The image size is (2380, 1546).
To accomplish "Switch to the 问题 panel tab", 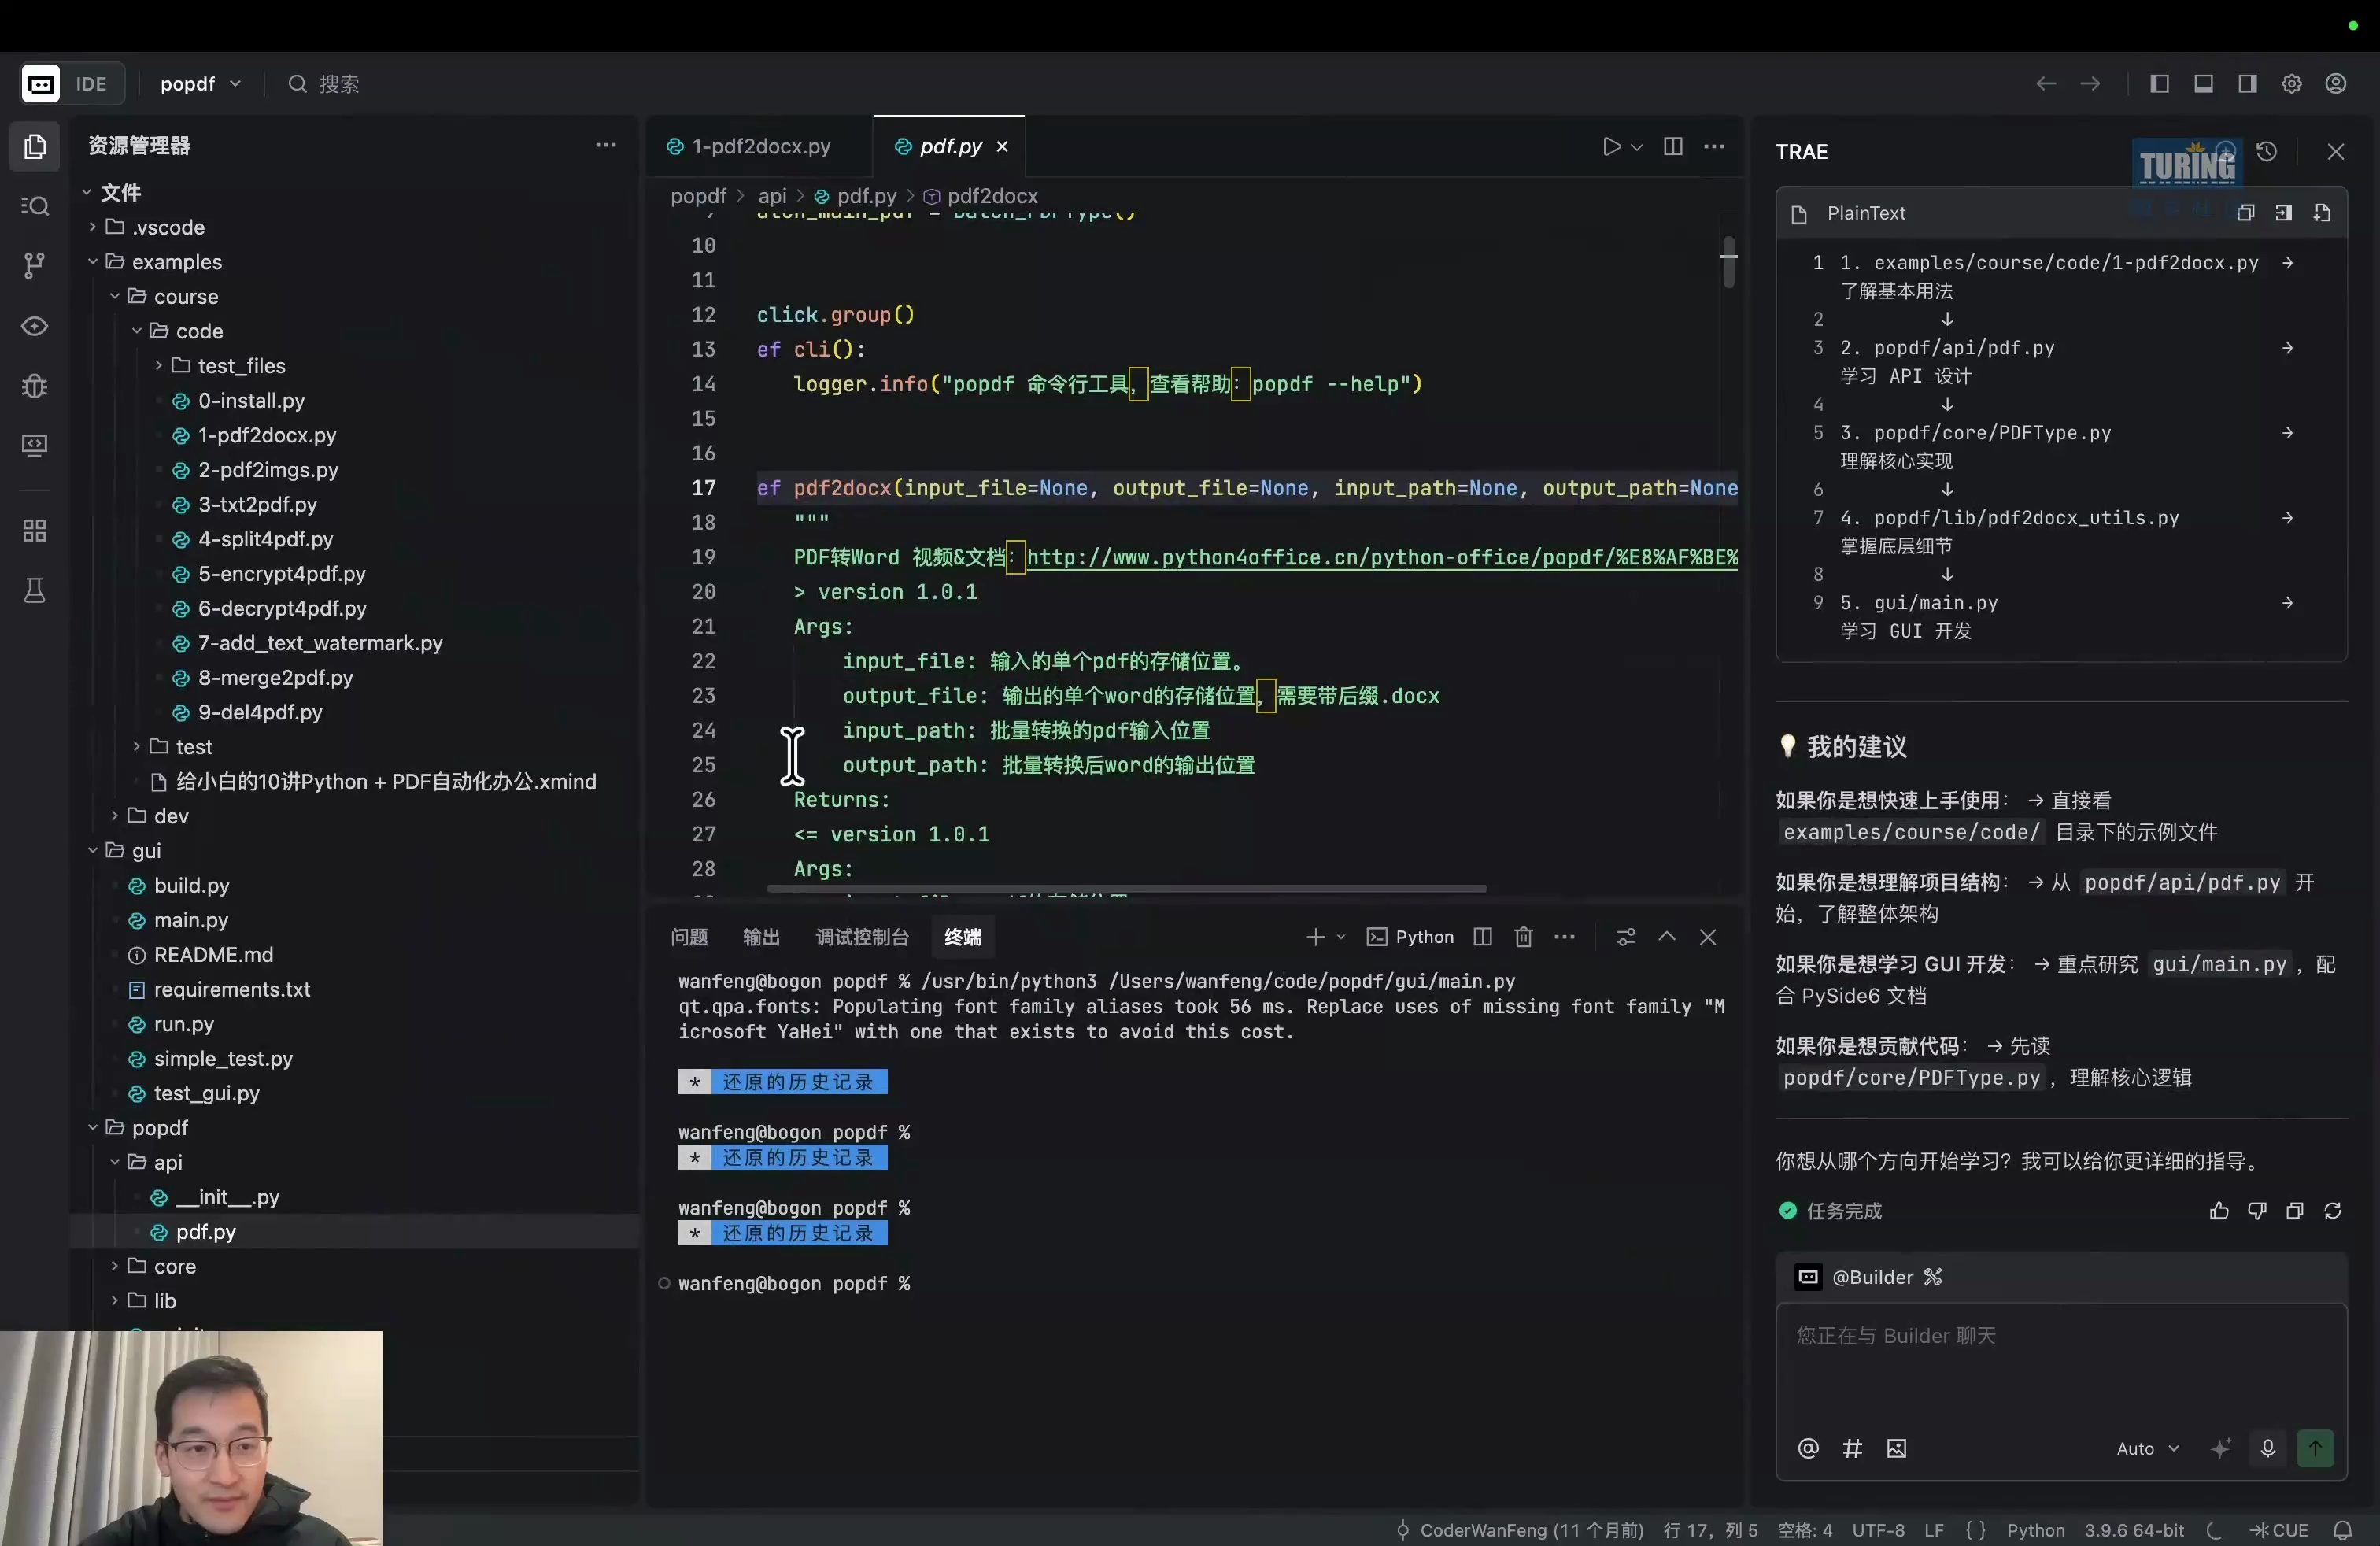I will [689, 937].
